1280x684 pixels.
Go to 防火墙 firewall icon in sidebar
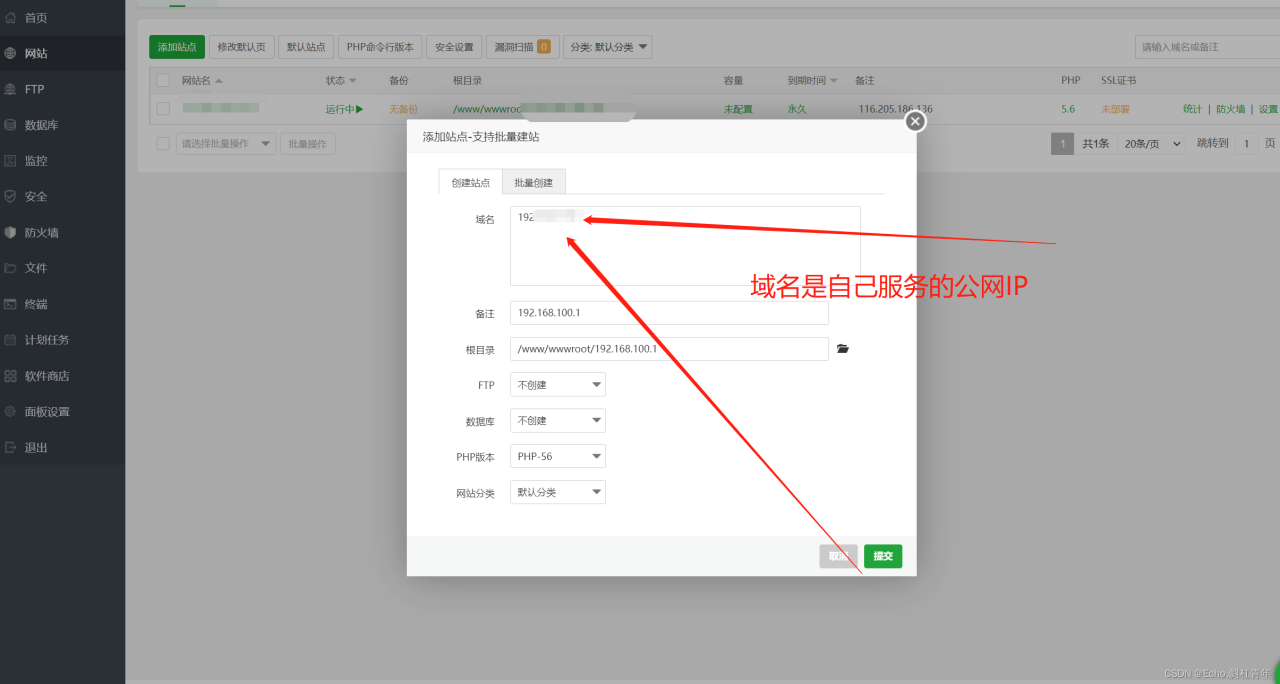pyautogui.click(x=10, y=233)
